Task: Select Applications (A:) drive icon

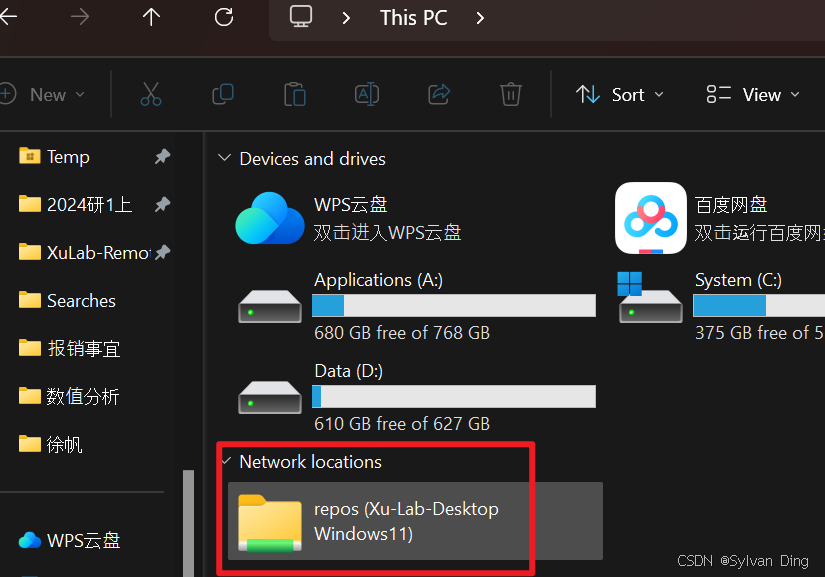Action: click(270, 306)
